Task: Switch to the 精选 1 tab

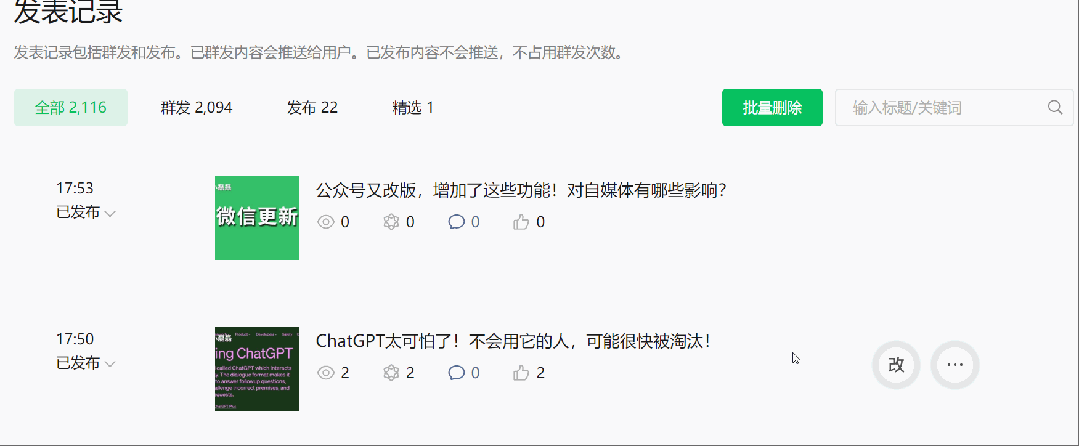Action: click(x=413, y=108)
